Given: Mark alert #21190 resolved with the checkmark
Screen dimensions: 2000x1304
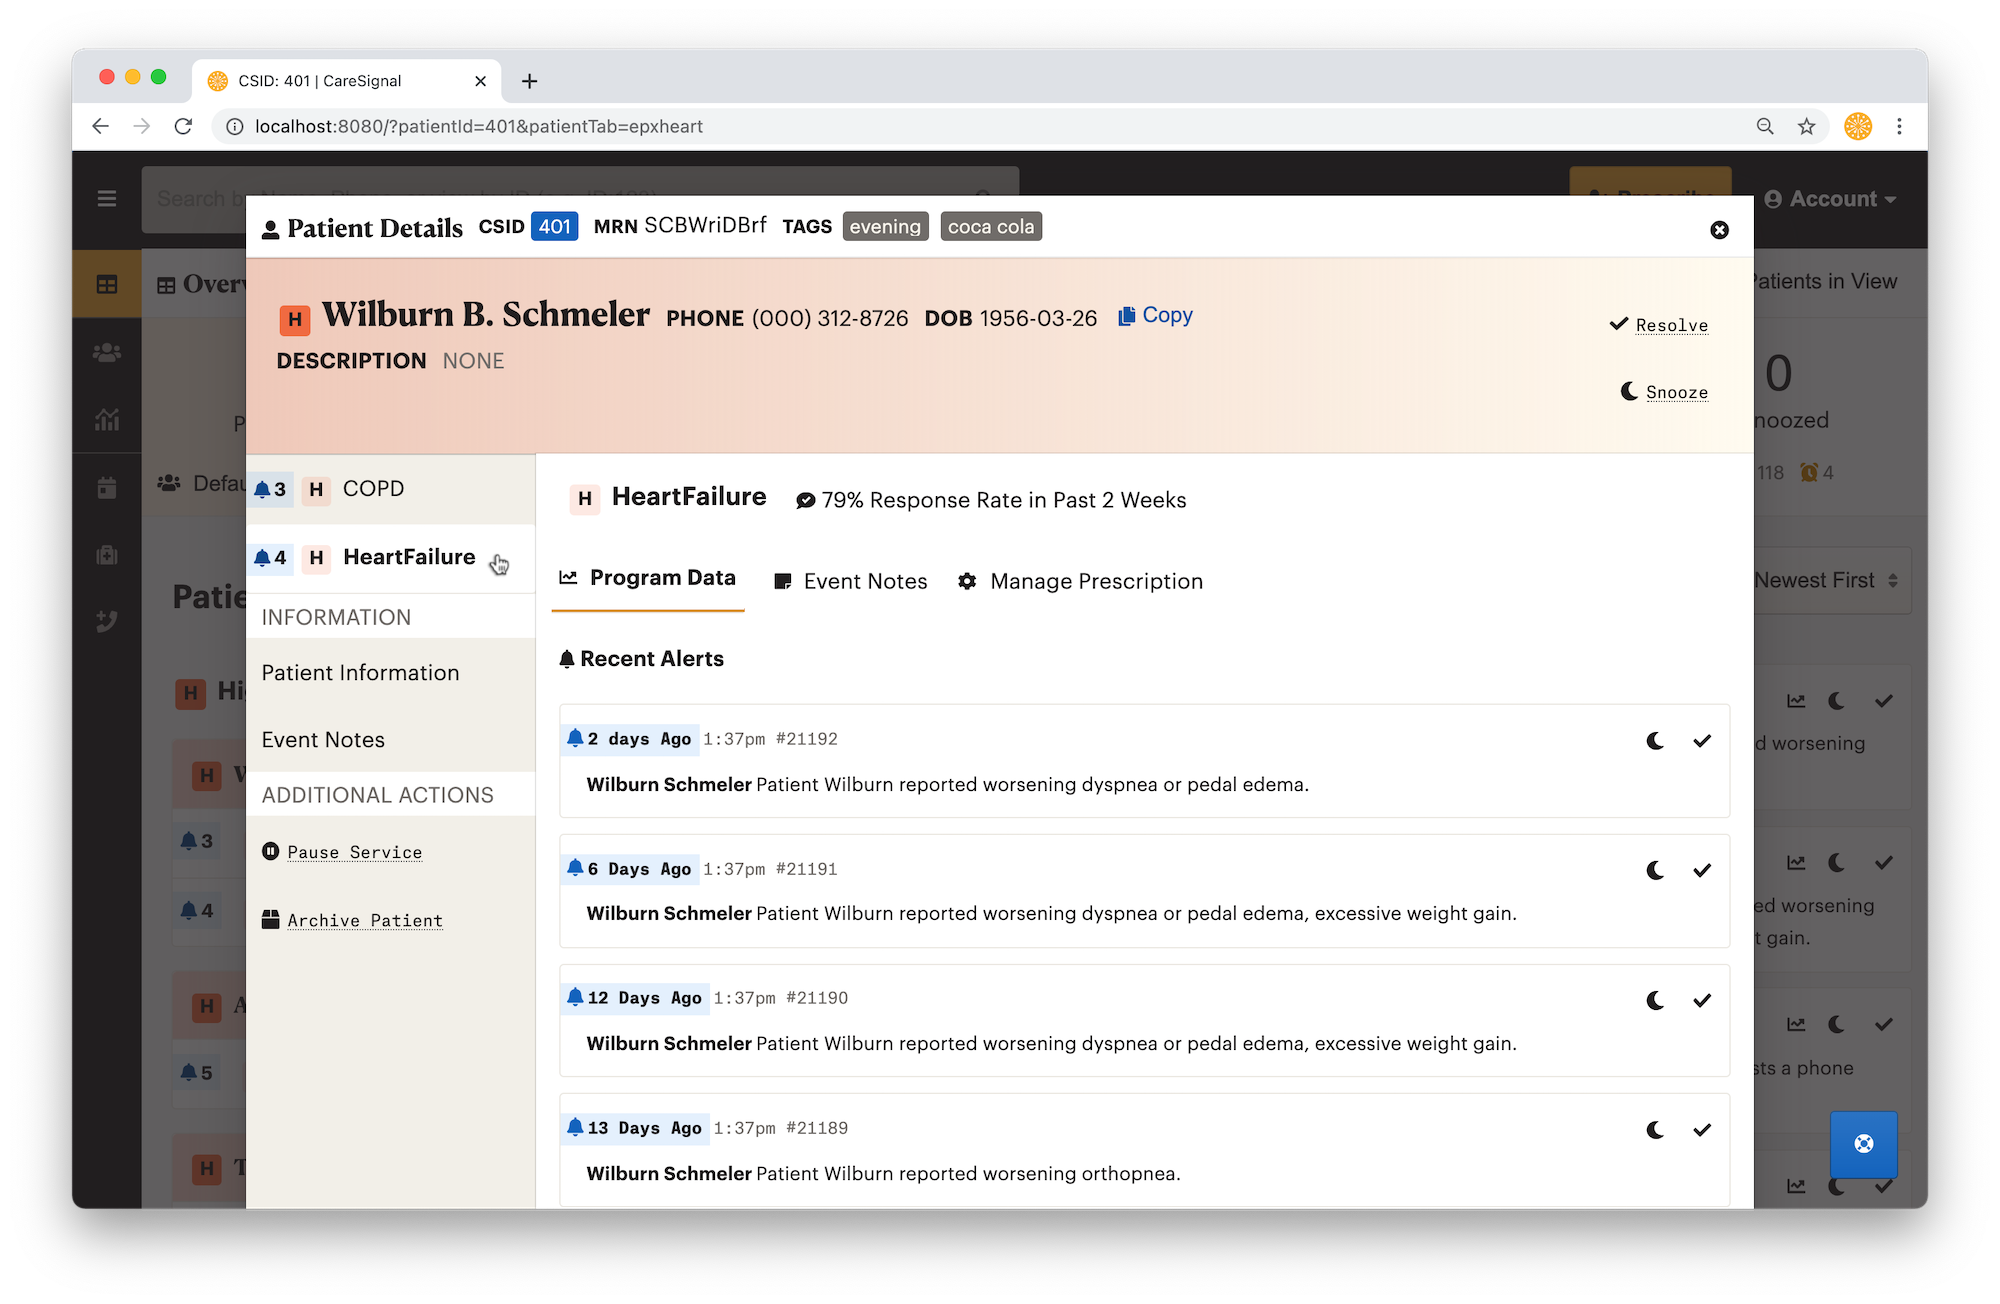Looking at the screenshot, I should 1702,1000.
